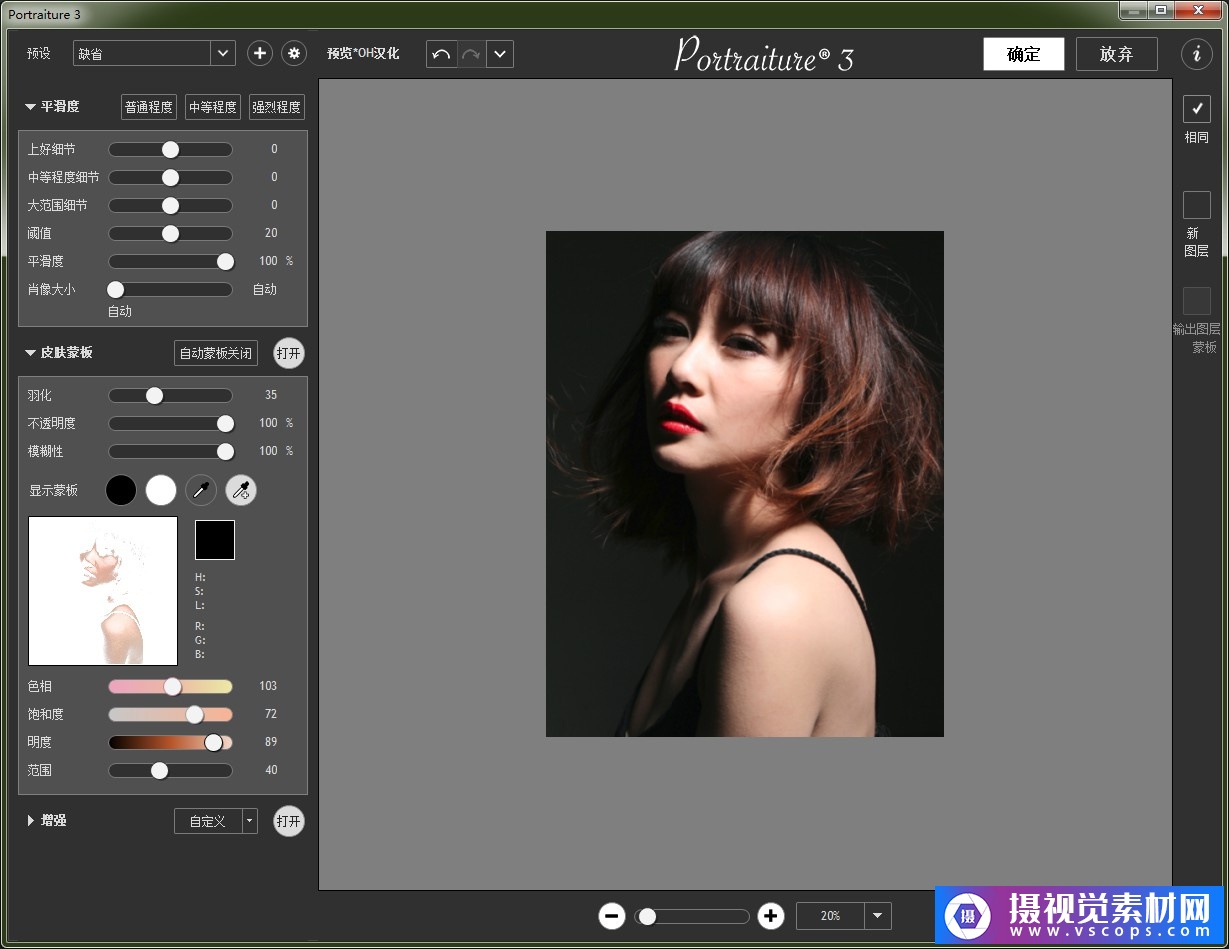Click the add preset plus icon
This screenshot has height=949, width=1229.
[260, 54]
